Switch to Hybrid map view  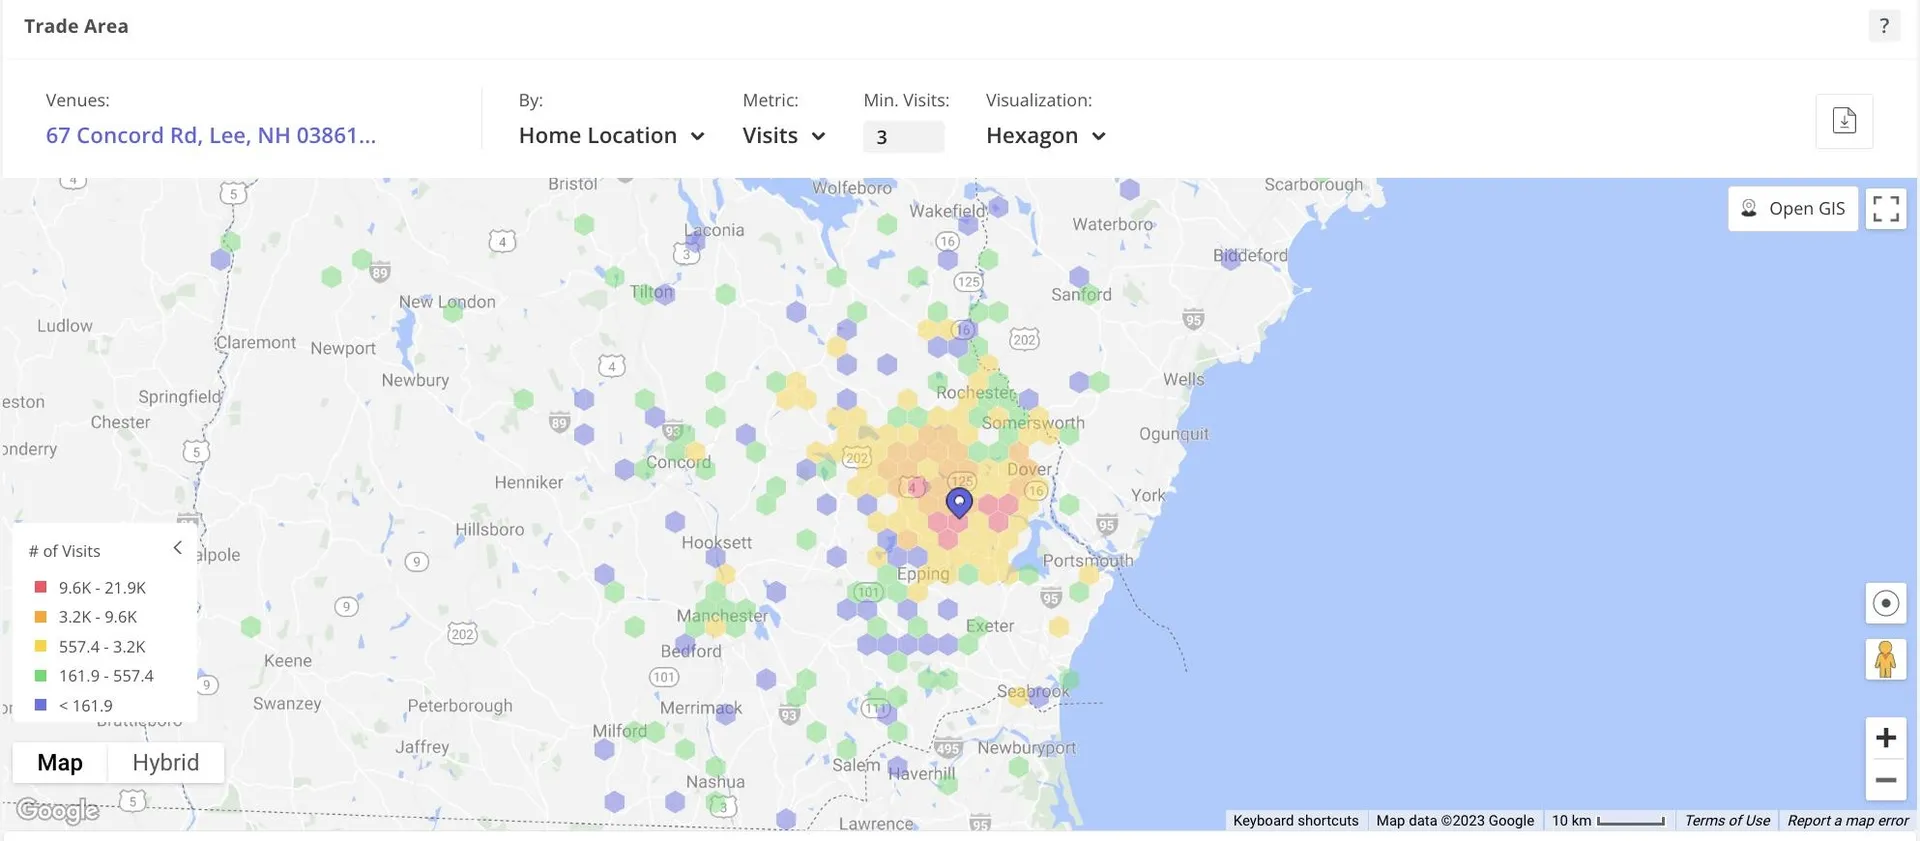pos(166,763)
